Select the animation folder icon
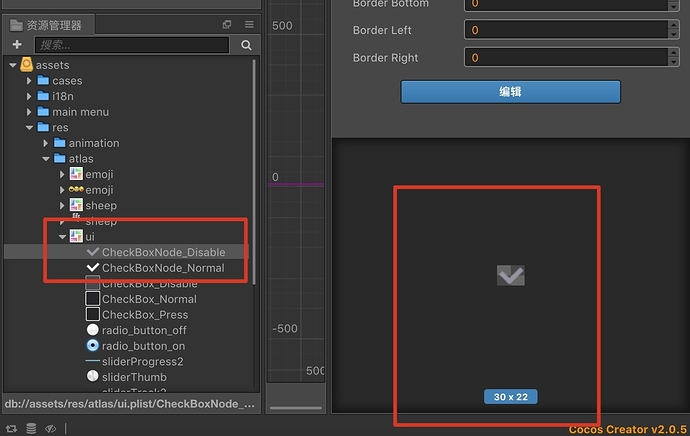This screenshot has height=436, width=690. 59,143
